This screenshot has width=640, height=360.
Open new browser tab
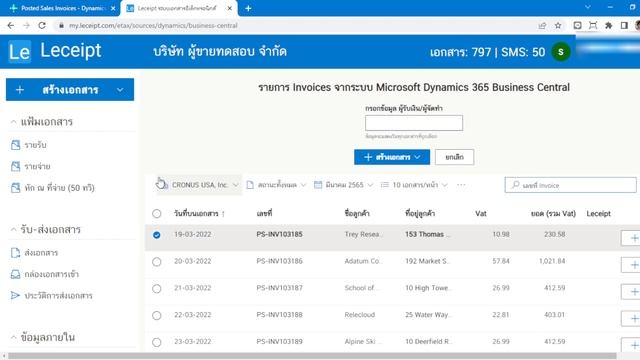[248, 8]
